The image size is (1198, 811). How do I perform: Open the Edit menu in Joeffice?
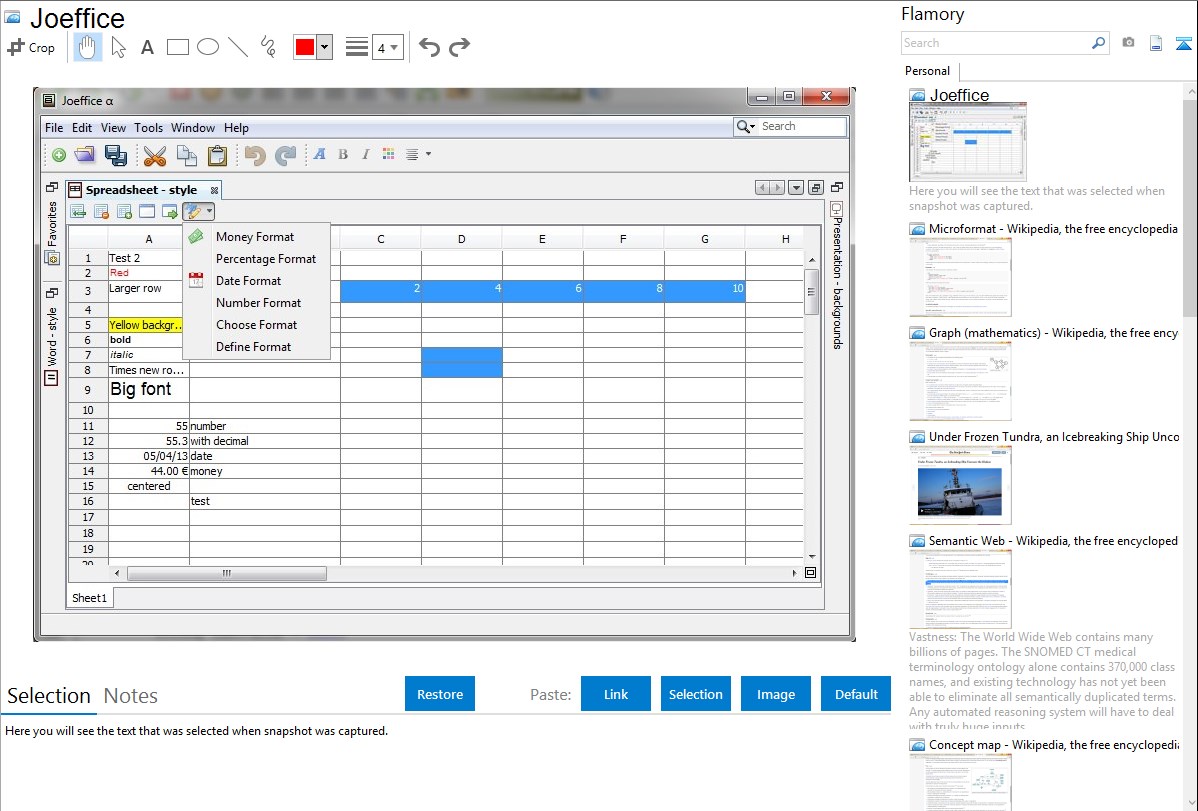(82, 128)
